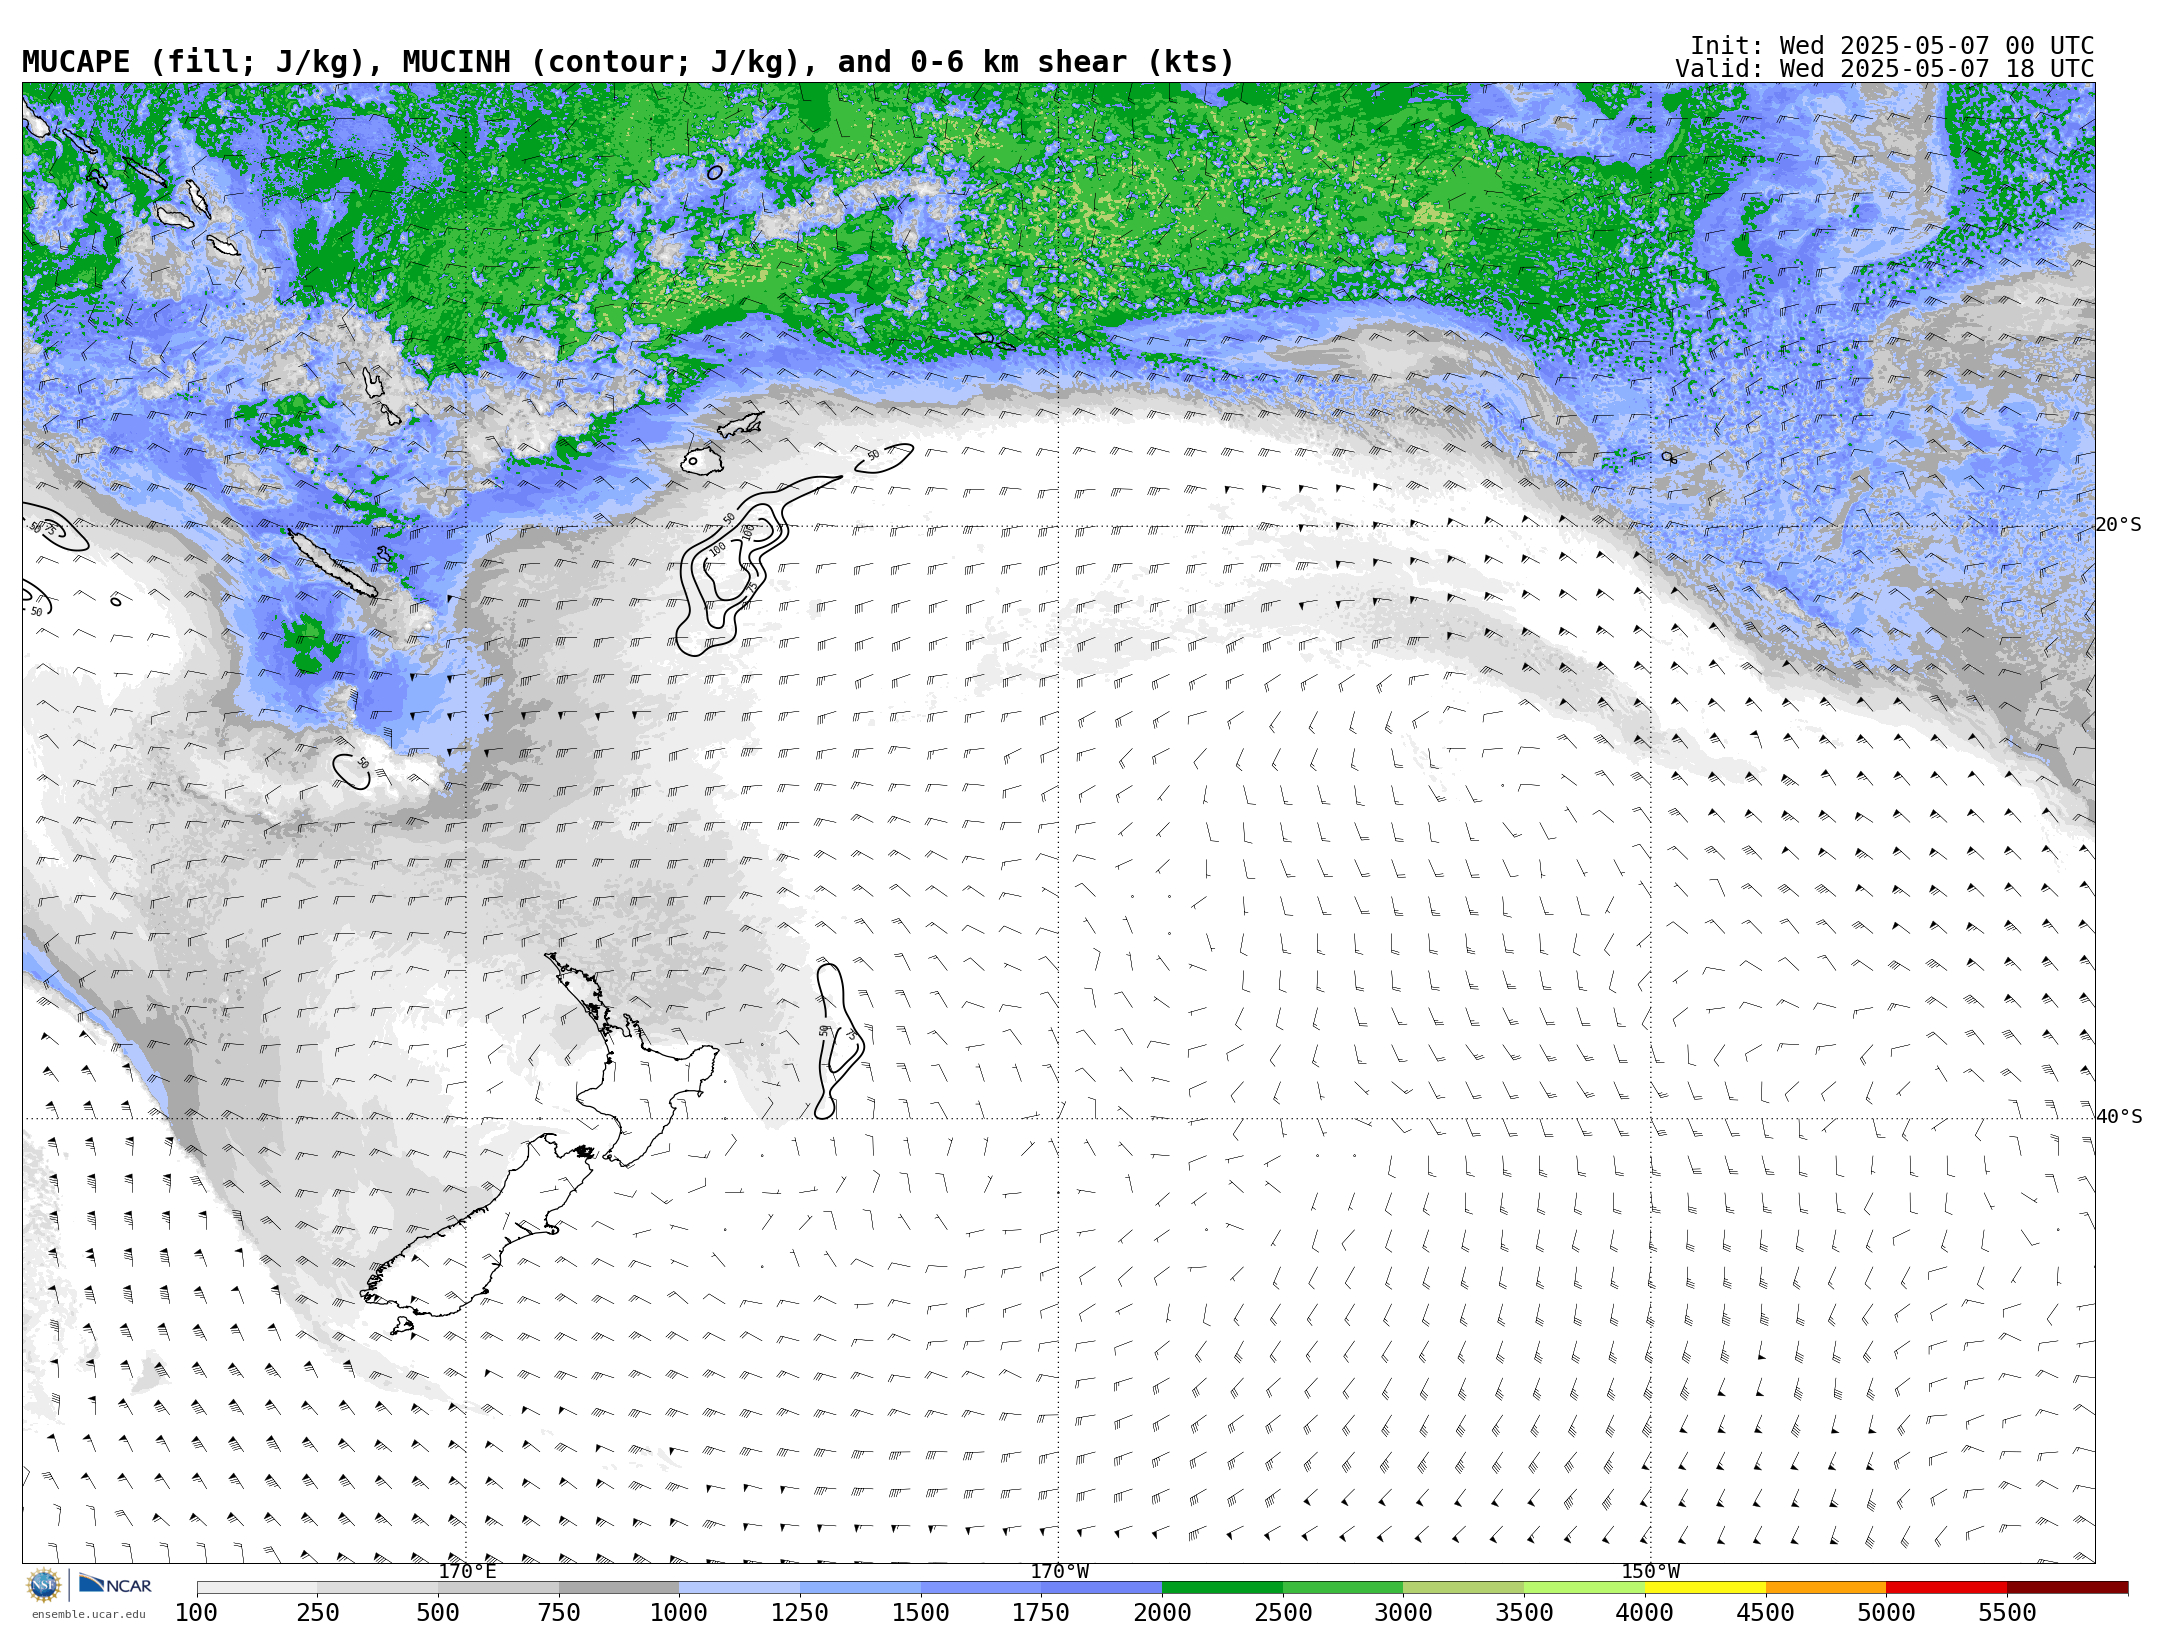Viewport: 2160px width, 1626px height.
Task: Click the 20°S latitude label
Action: pyautogui.click(x=2119, y=525)
